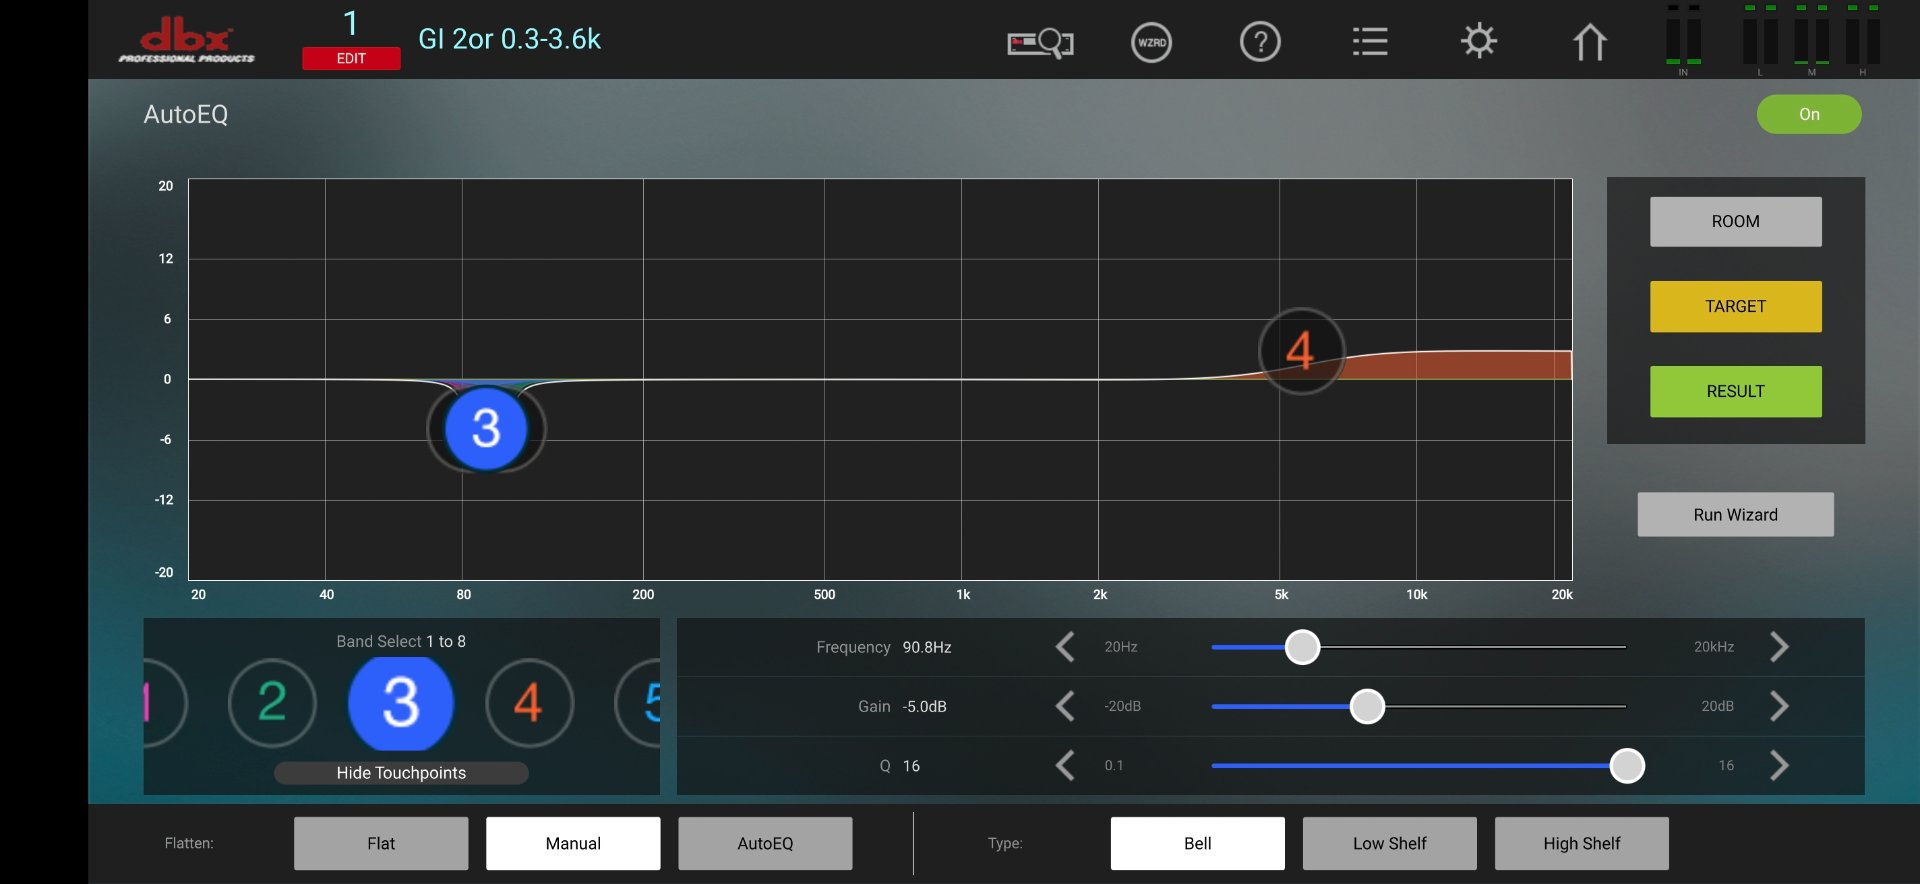Go home using the house icon

tap(1589, 43)
